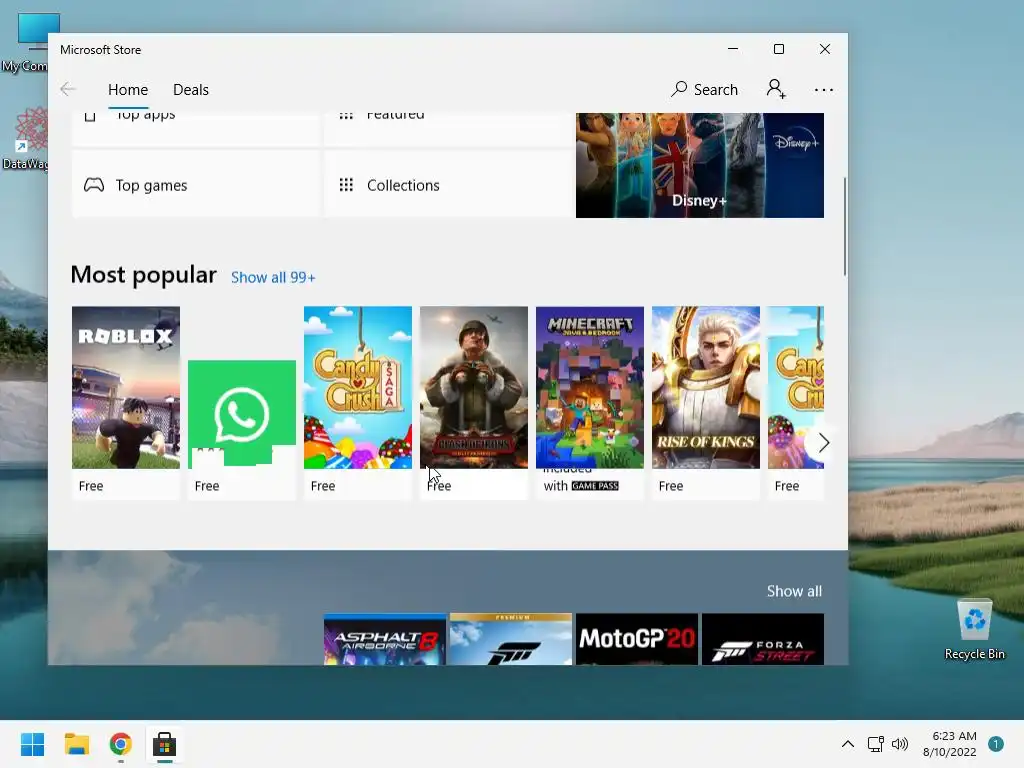1024x768 pixels.
Task: Click the Game Pass badge under Minecraft
Action: 594,486
